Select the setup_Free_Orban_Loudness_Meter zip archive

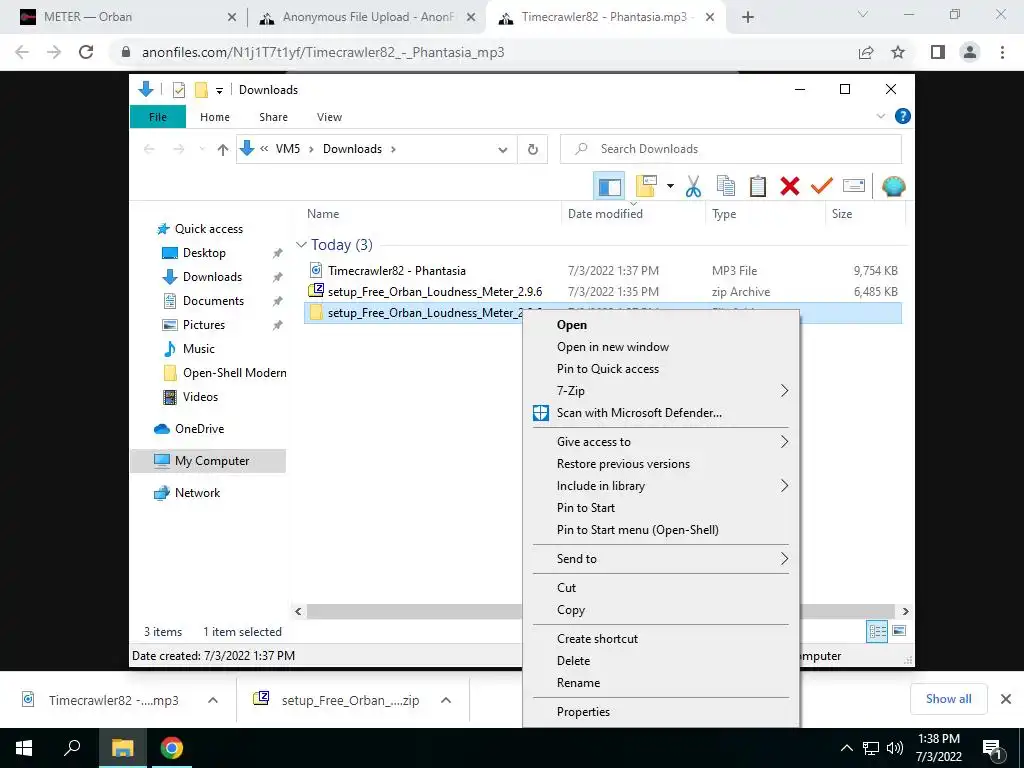tap(435, 292)
